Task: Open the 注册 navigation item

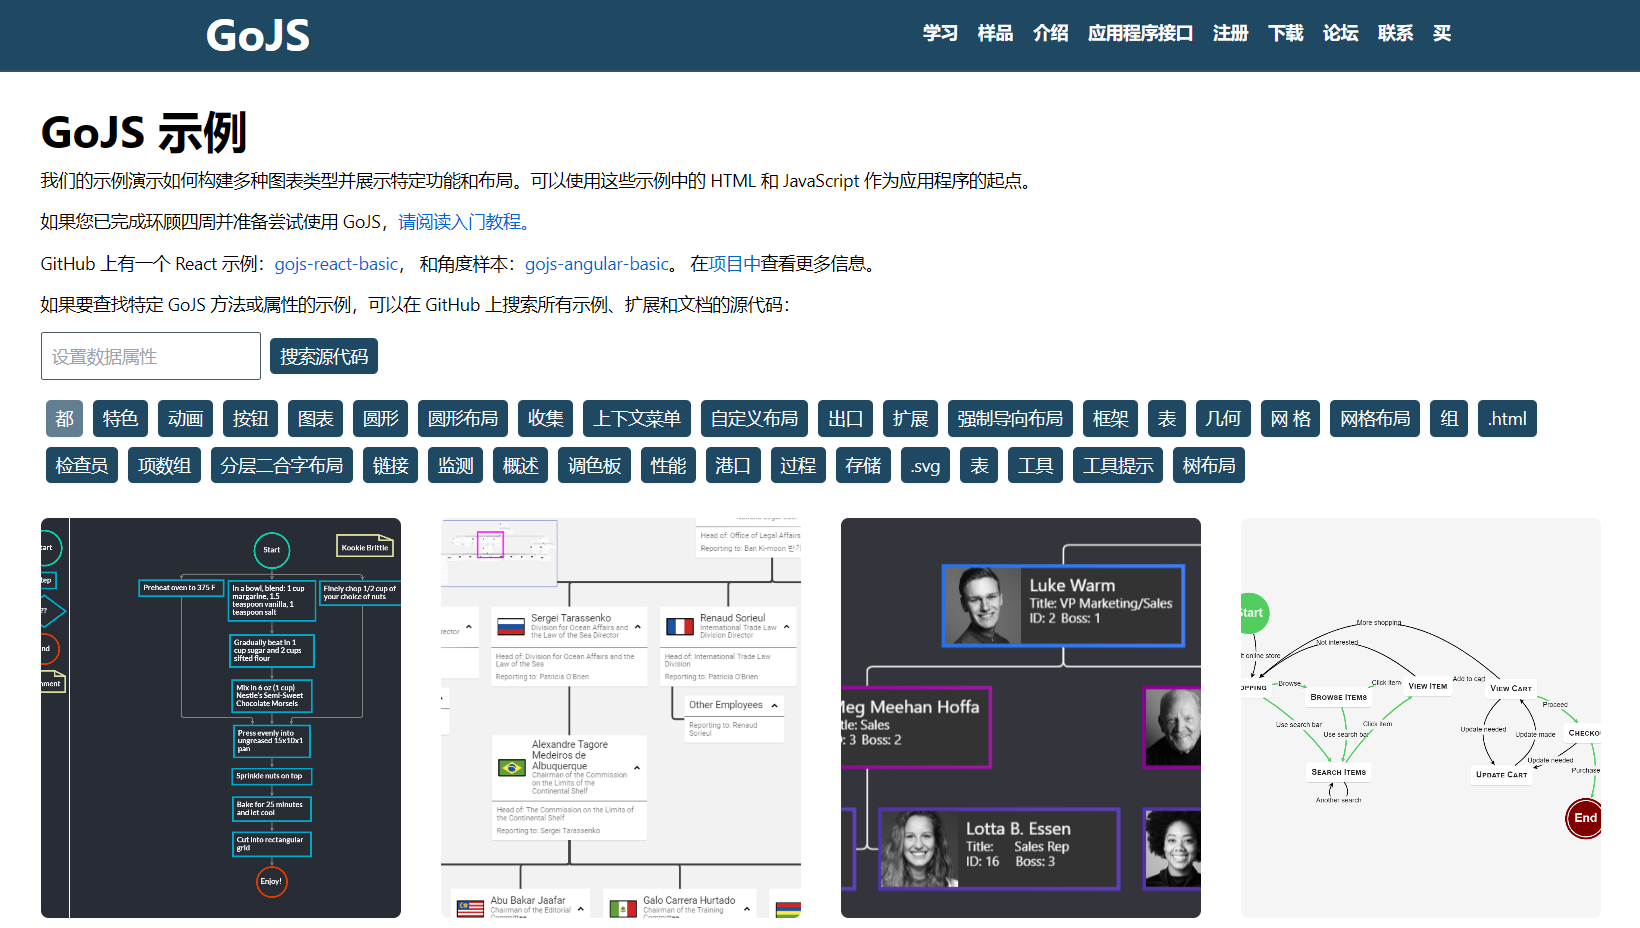Action: tap(1230, 33)
